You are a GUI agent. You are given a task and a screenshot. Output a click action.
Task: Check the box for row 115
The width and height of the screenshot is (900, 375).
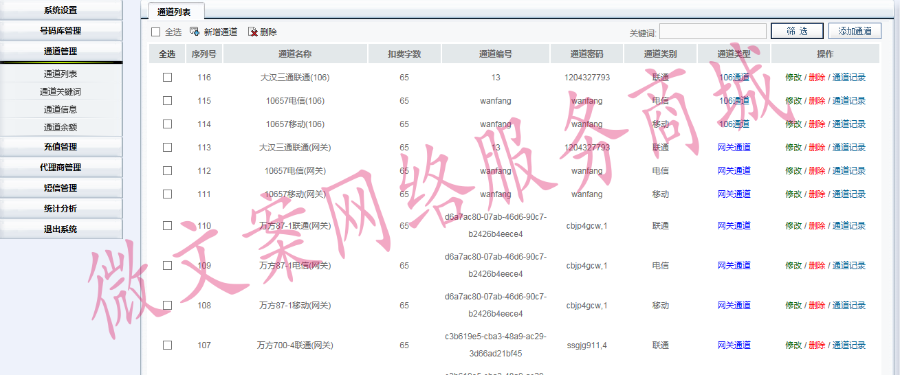(167, 100)
